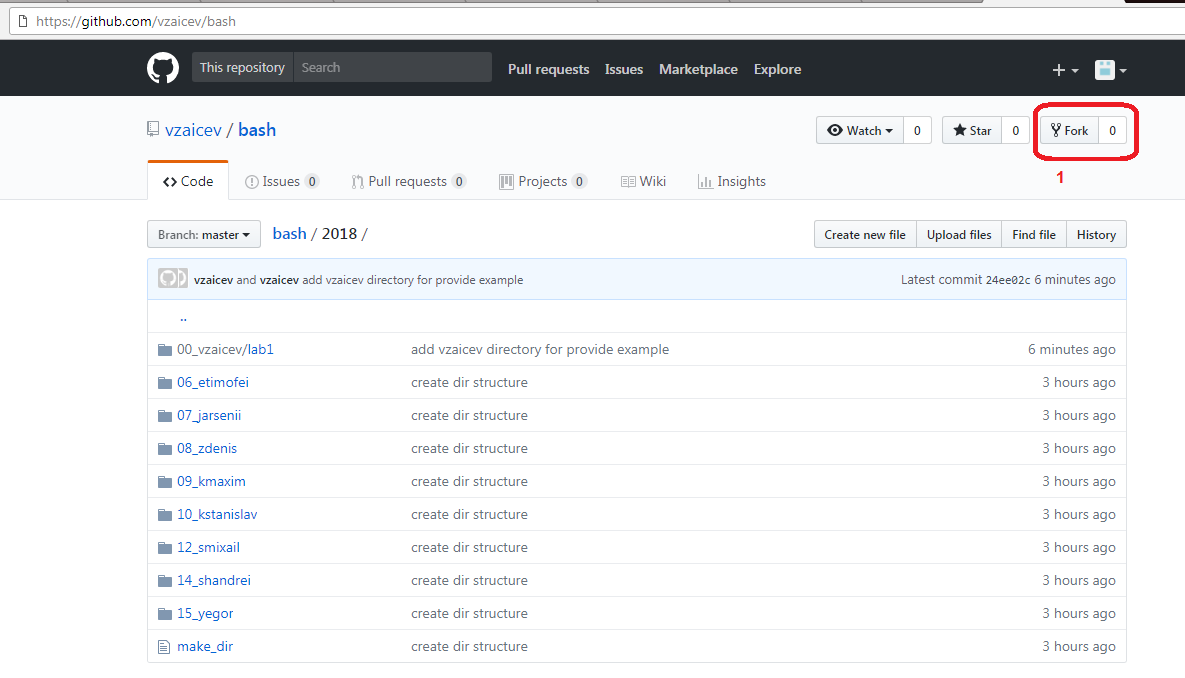Switch to the Wiki tab
1185x678 pixels.
pos(643,181)
